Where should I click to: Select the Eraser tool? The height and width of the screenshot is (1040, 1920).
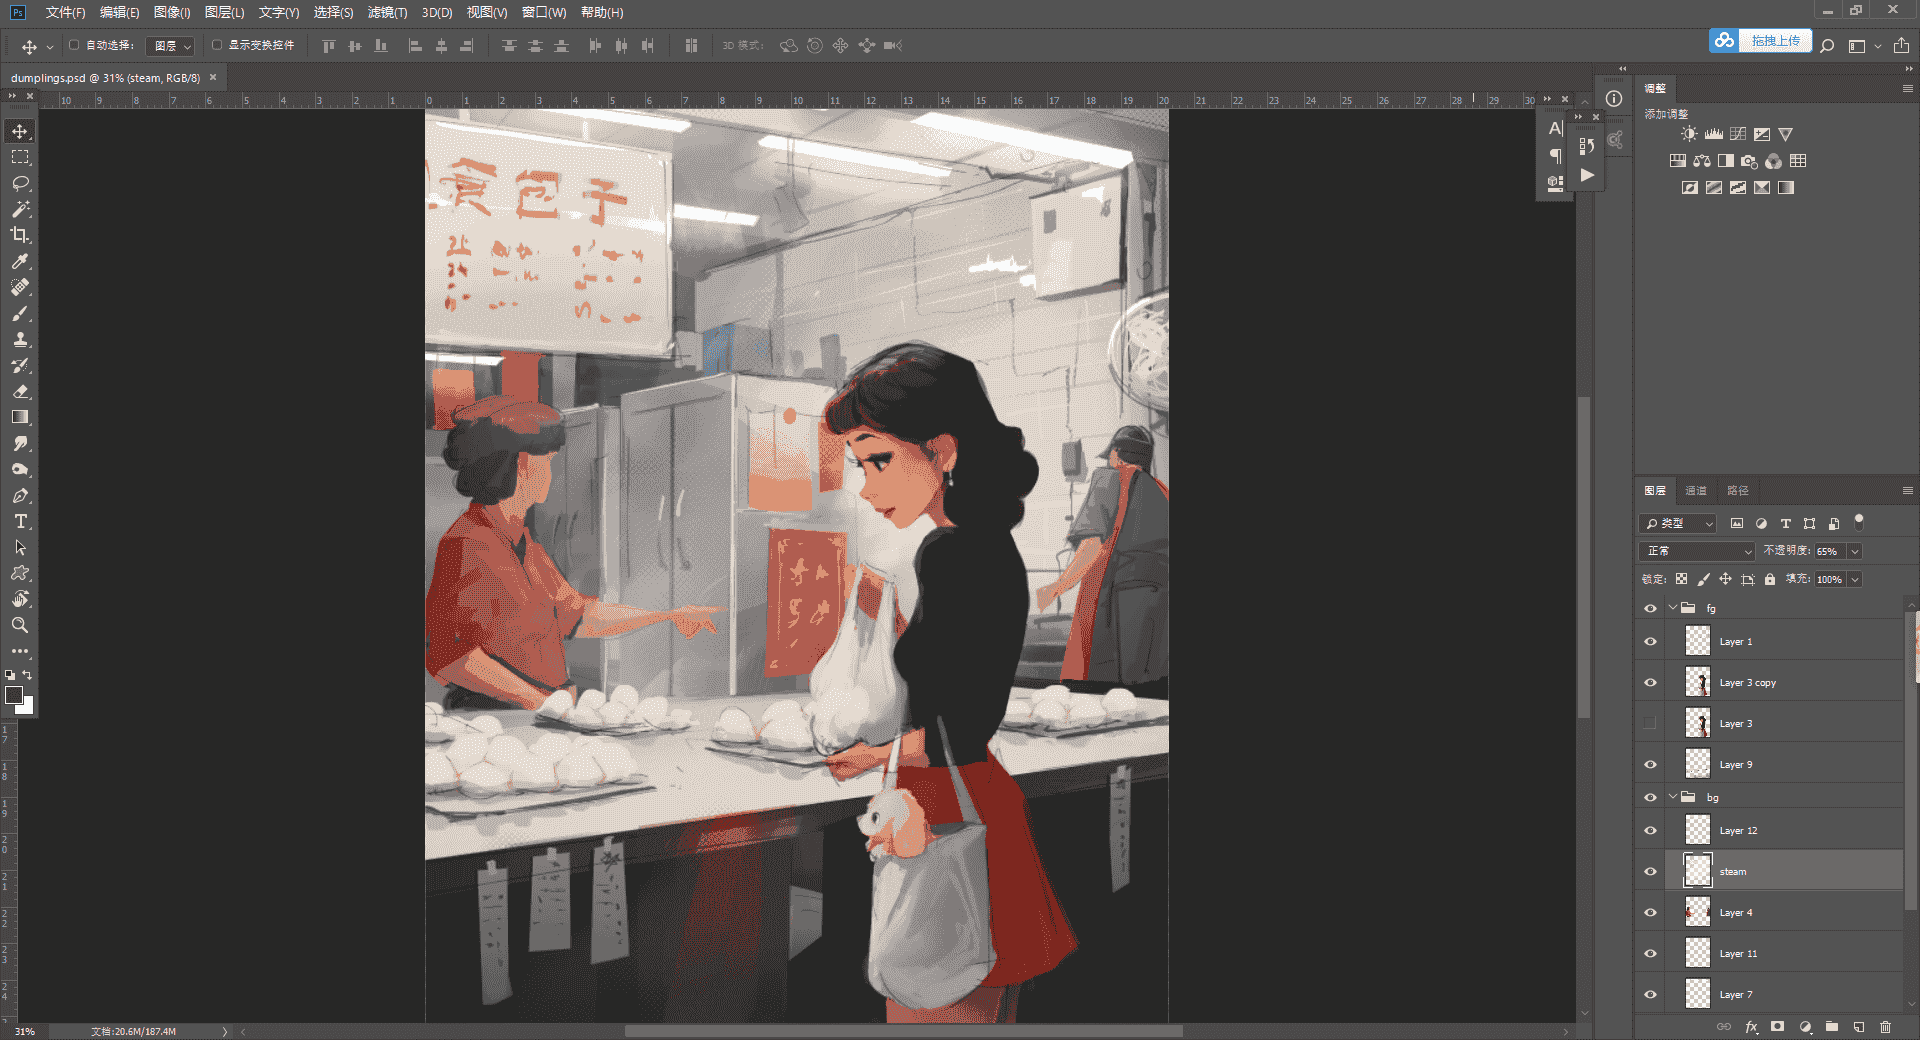(x=20, y=391)
